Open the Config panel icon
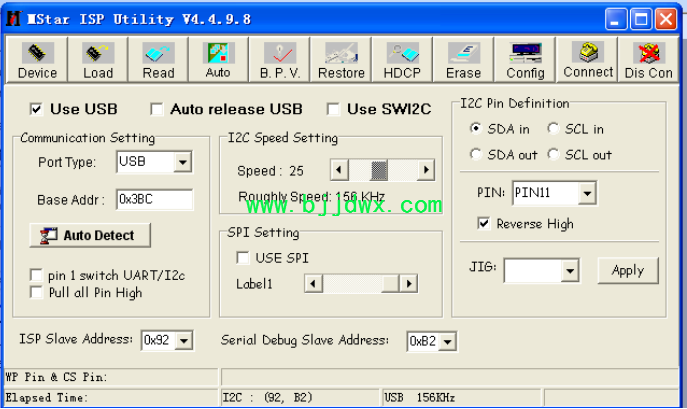The height and width of the screenshot is (409, 687). pyautogui.click(x=525, y=60)
